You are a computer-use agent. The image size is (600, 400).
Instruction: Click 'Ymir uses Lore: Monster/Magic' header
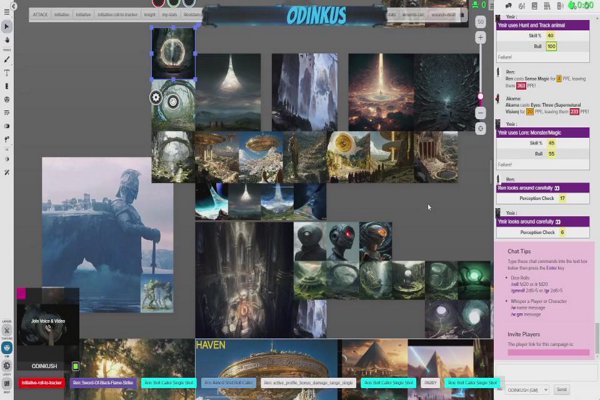tap(543, 133)
